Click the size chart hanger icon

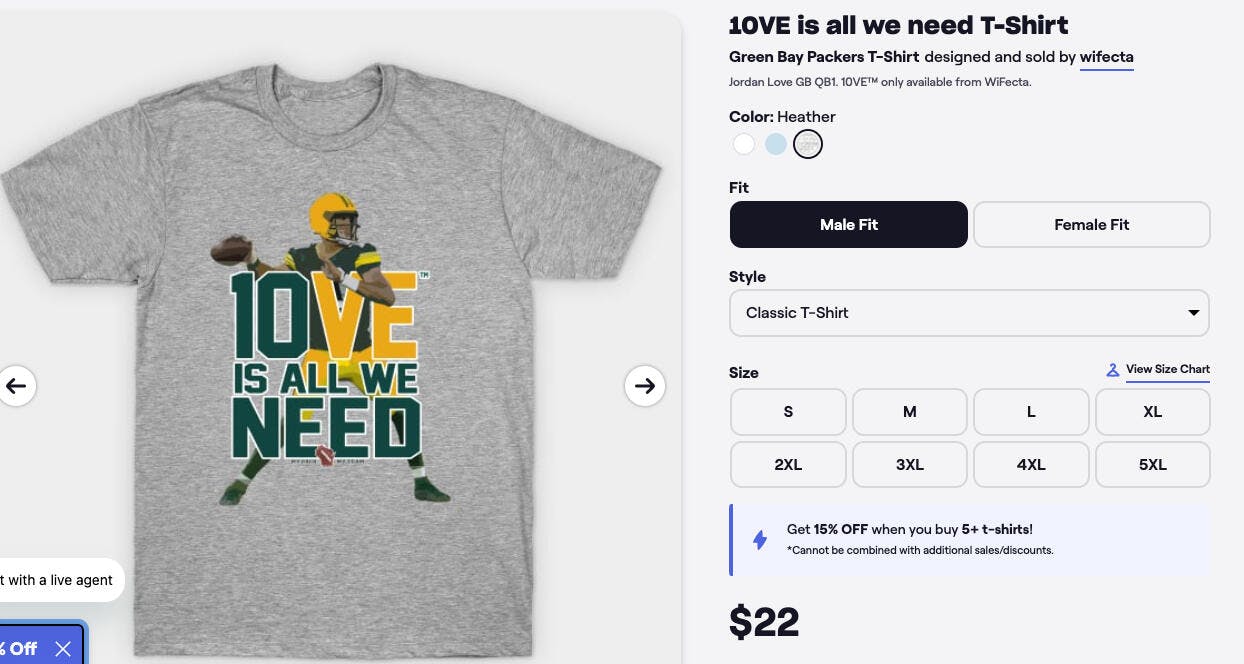coord(1112,370)
